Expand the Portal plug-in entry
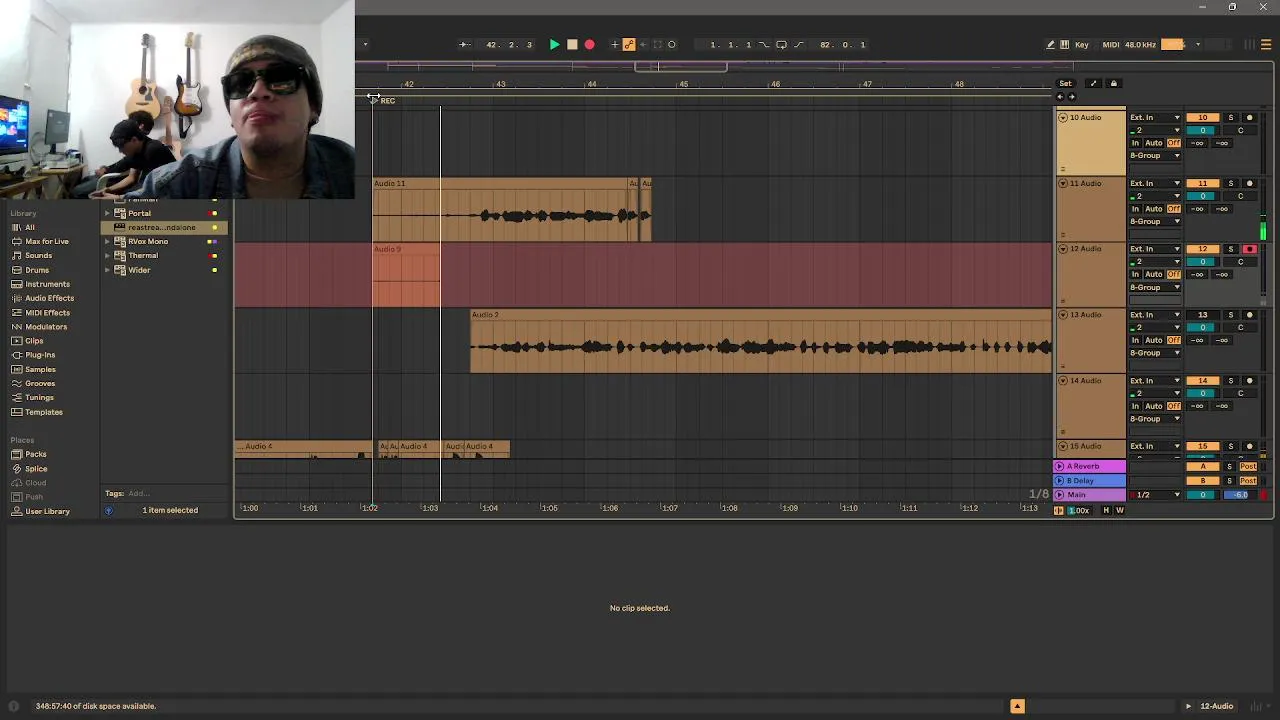 click(x=107, y=213)
